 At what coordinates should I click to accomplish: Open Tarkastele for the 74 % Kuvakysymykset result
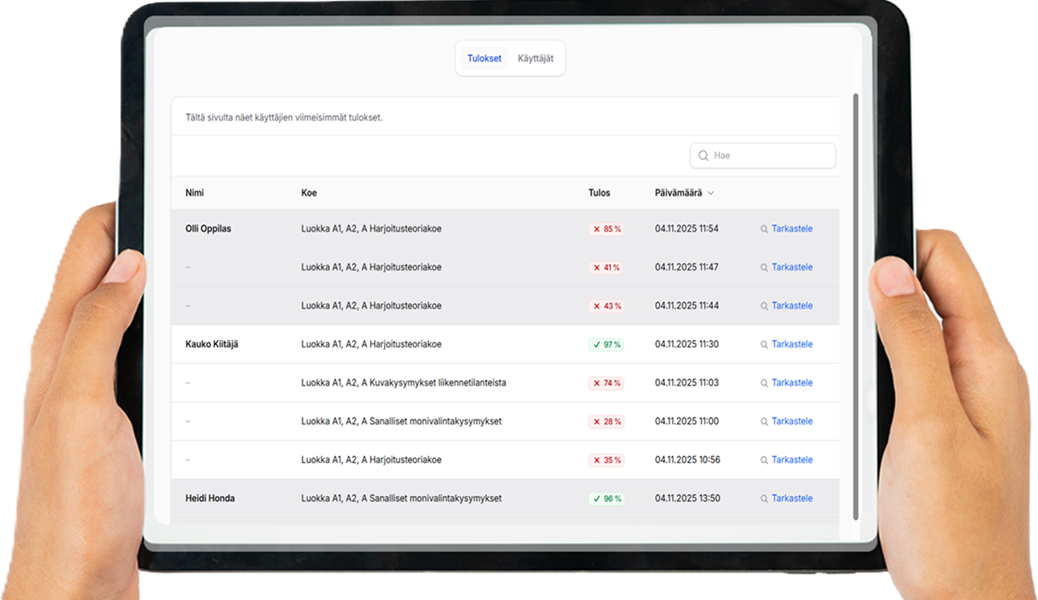[x=791, y=383]
